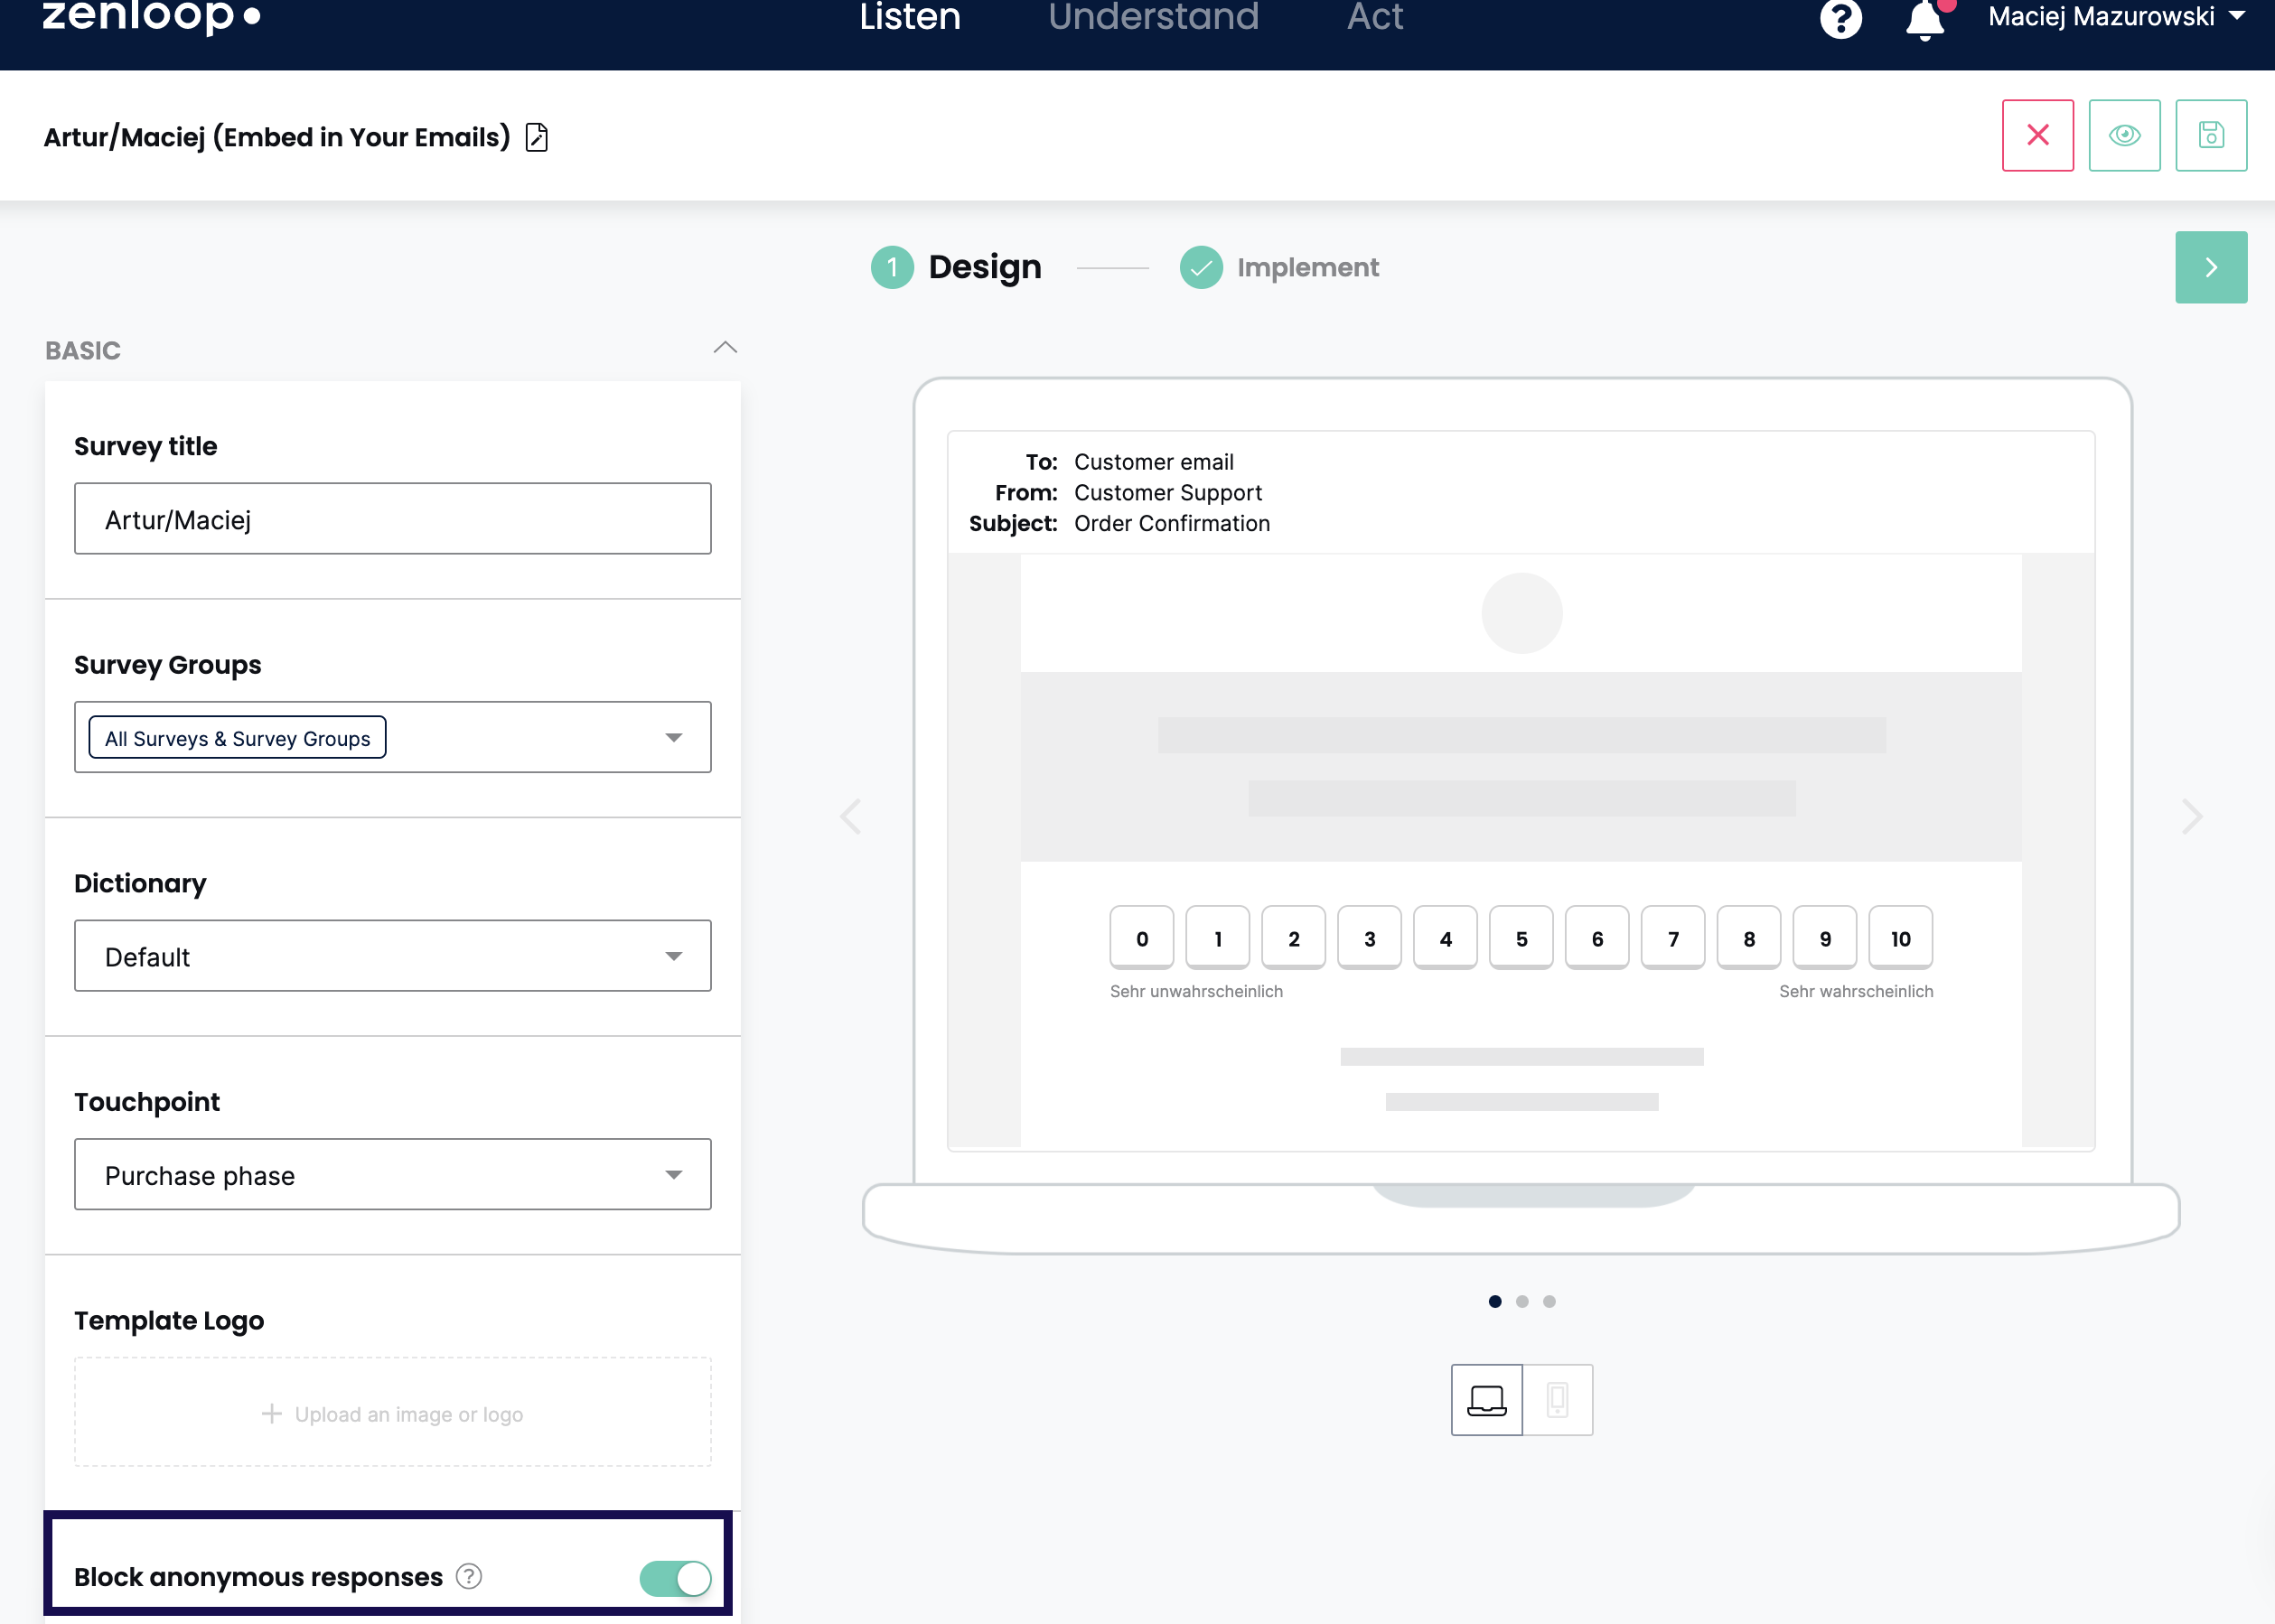Click the red X discard button
The image size is (2275, 1624).
tap(2037, 135)
